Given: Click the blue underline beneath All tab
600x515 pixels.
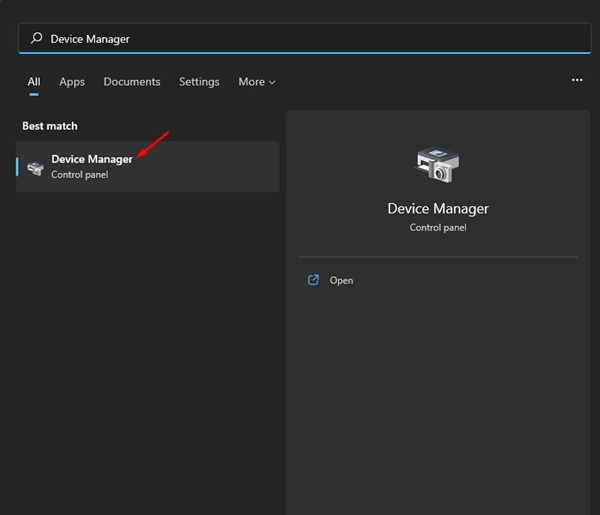Looking at the screenshot, I should tap(34, 95).
